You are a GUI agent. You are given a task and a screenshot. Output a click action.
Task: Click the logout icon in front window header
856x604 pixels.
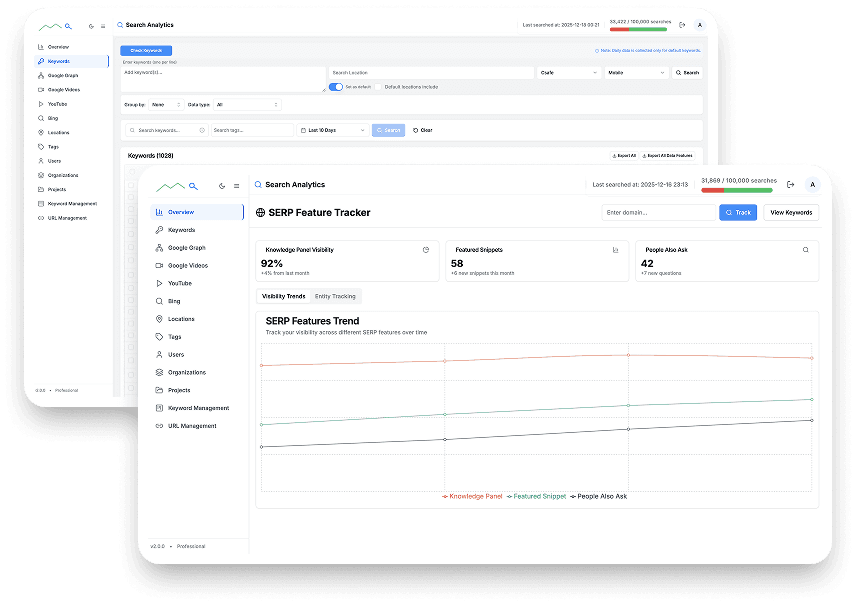tap(790, 185)
